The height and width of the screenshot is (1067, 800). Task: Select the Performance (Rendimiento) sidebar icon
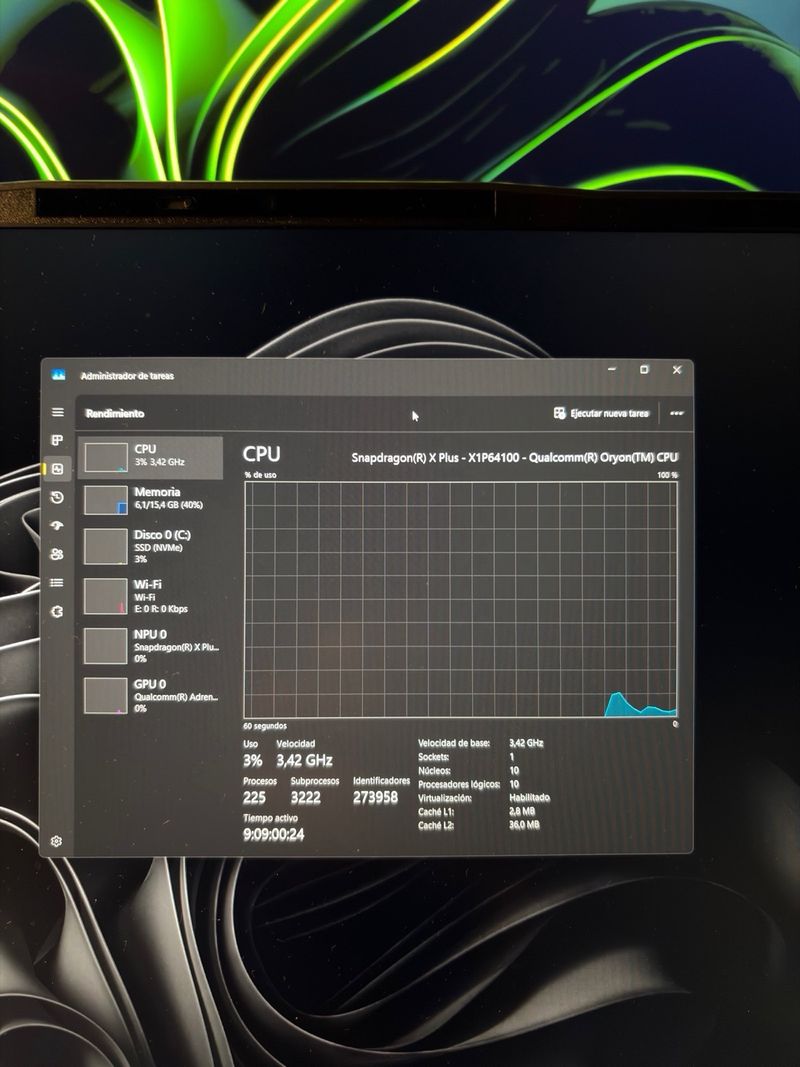point(58,469)
